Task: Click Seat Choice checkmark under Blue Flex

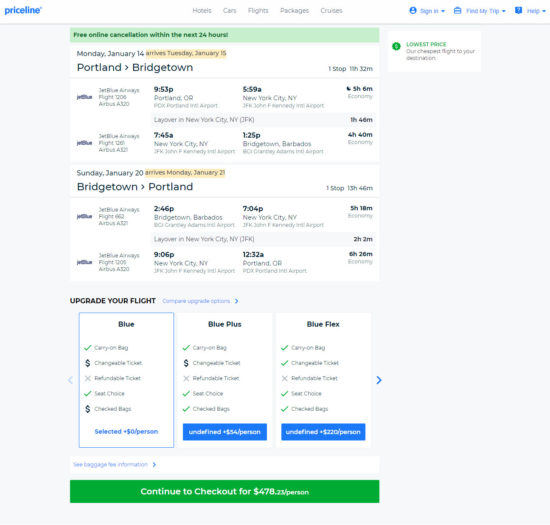Action: point(284,393)
